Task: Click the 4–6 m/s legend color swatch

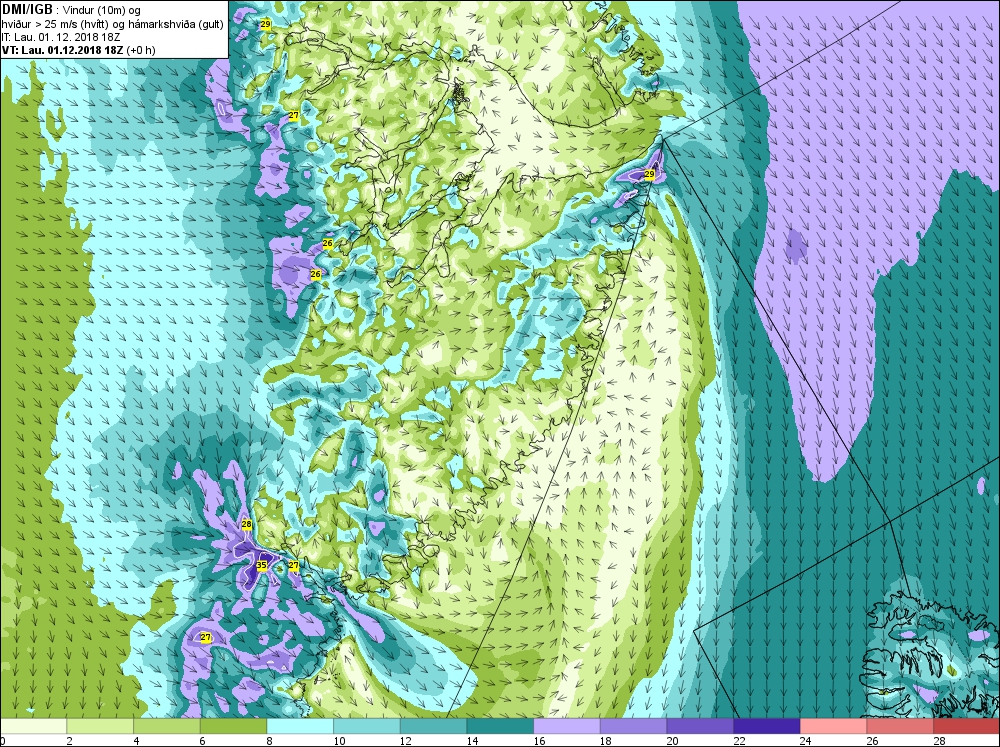Action: tap(166, 727)
